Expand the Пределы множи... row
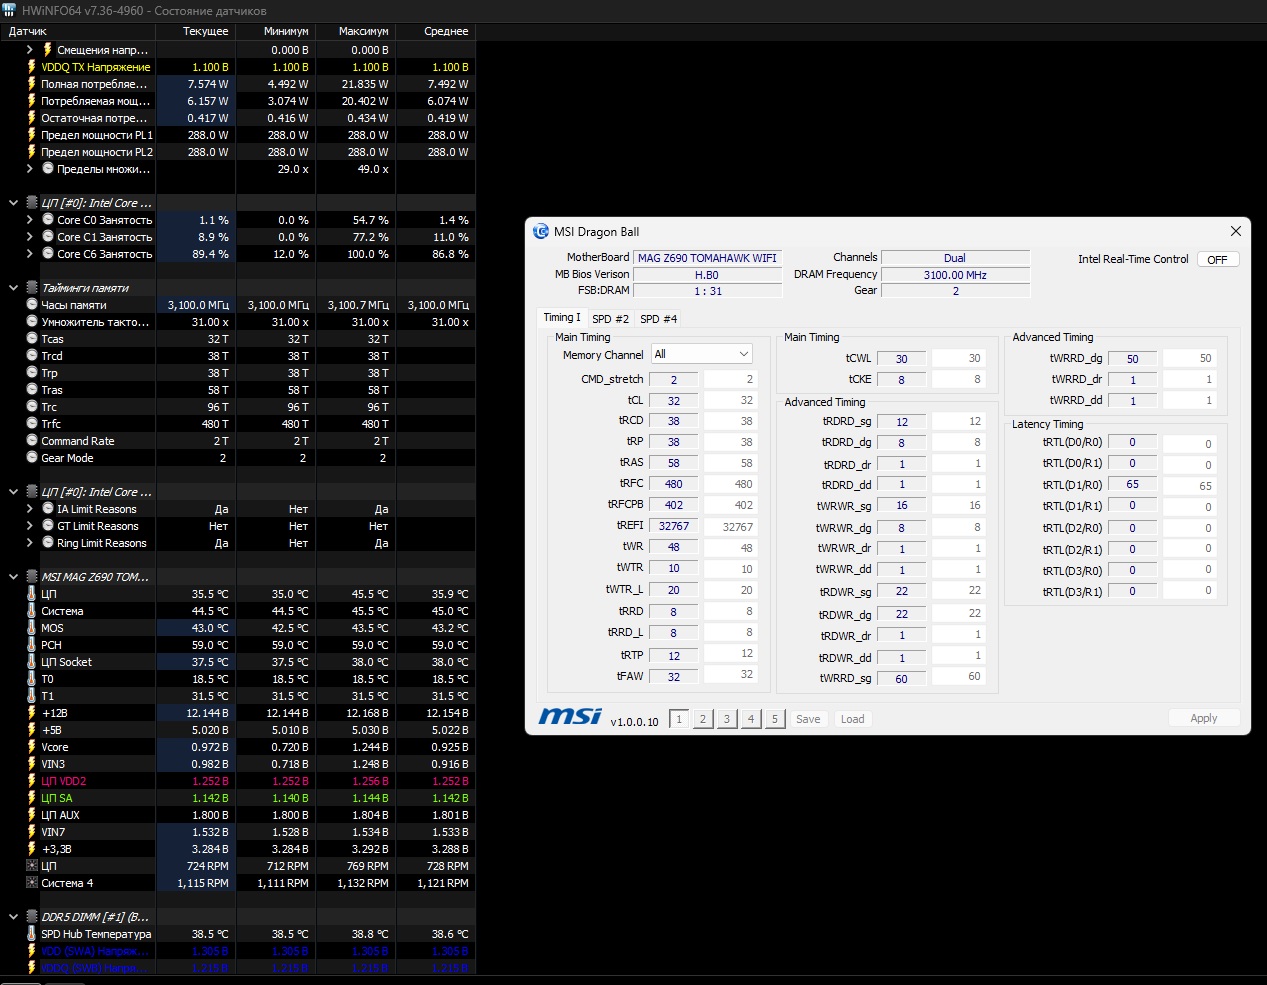Screen dimensions: 1267x985 [x=29, y=168]
